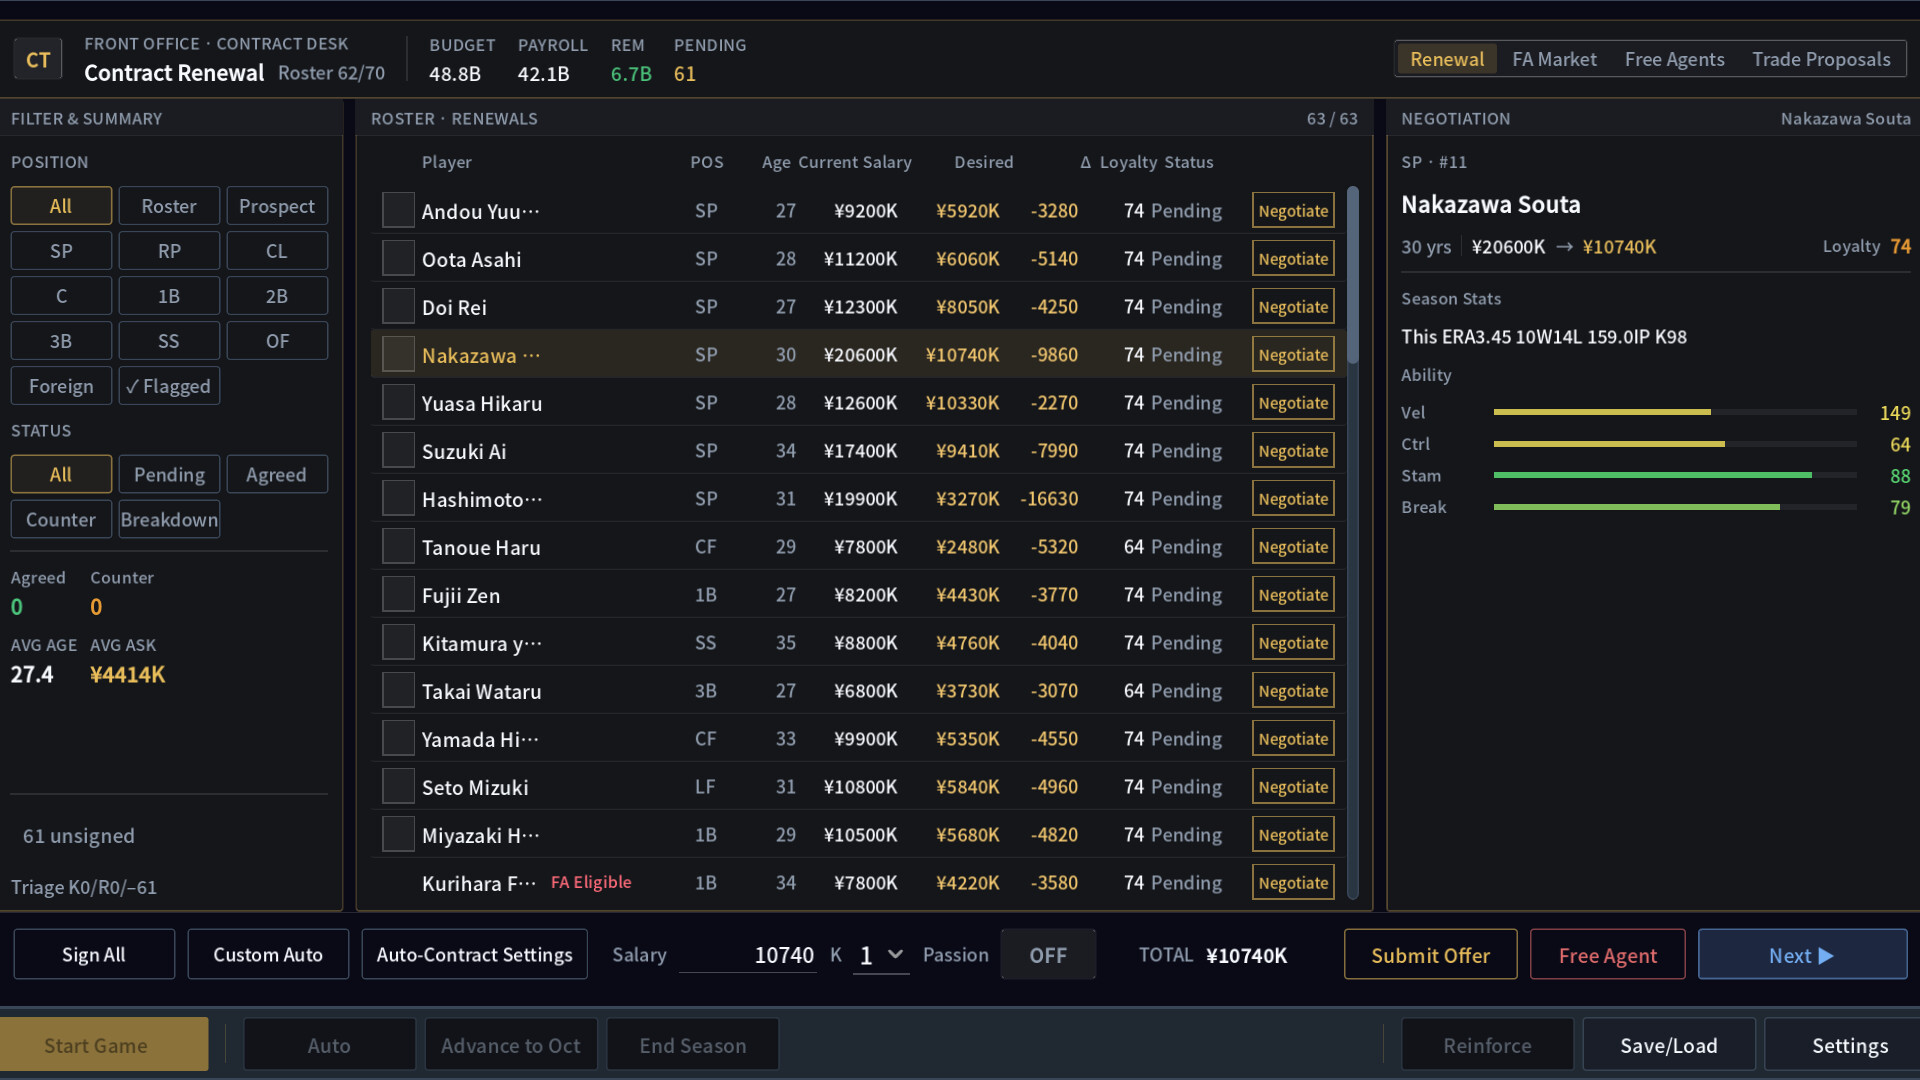Switch to the Renewal tab

1446,59
